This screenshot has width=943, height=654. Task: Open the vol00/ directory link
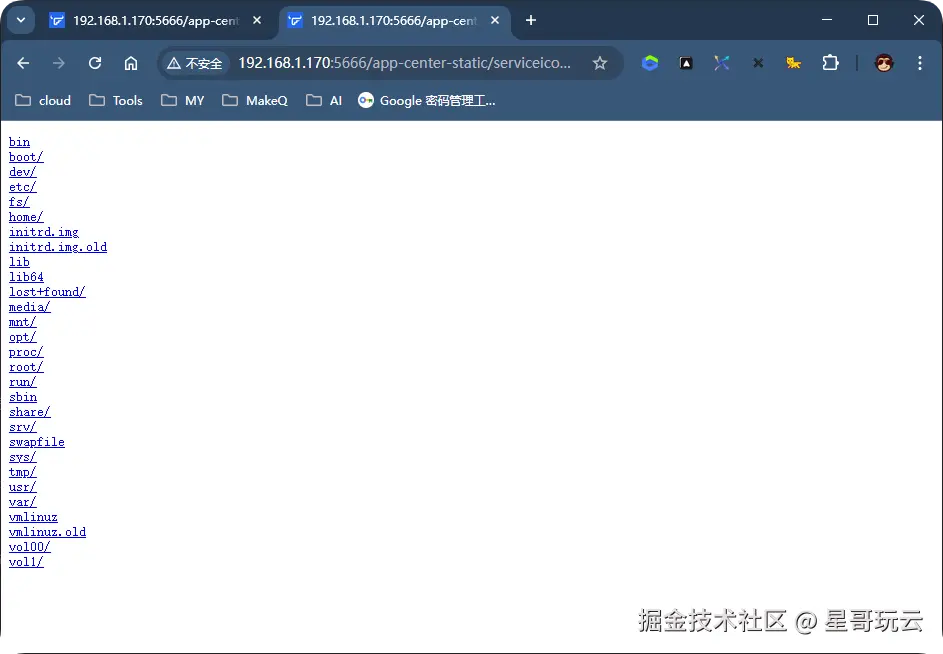[x=29, y=548]
